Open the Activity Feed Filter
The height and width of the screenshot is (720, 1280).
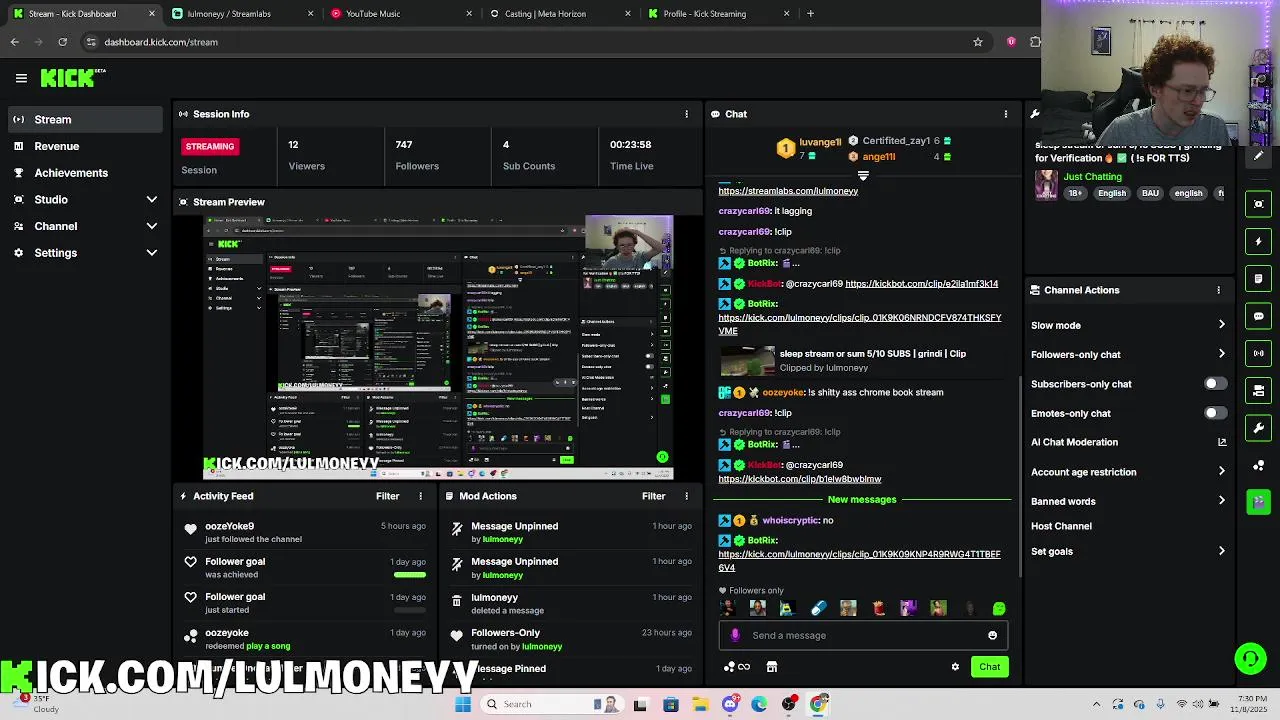(x=387, y=496)
